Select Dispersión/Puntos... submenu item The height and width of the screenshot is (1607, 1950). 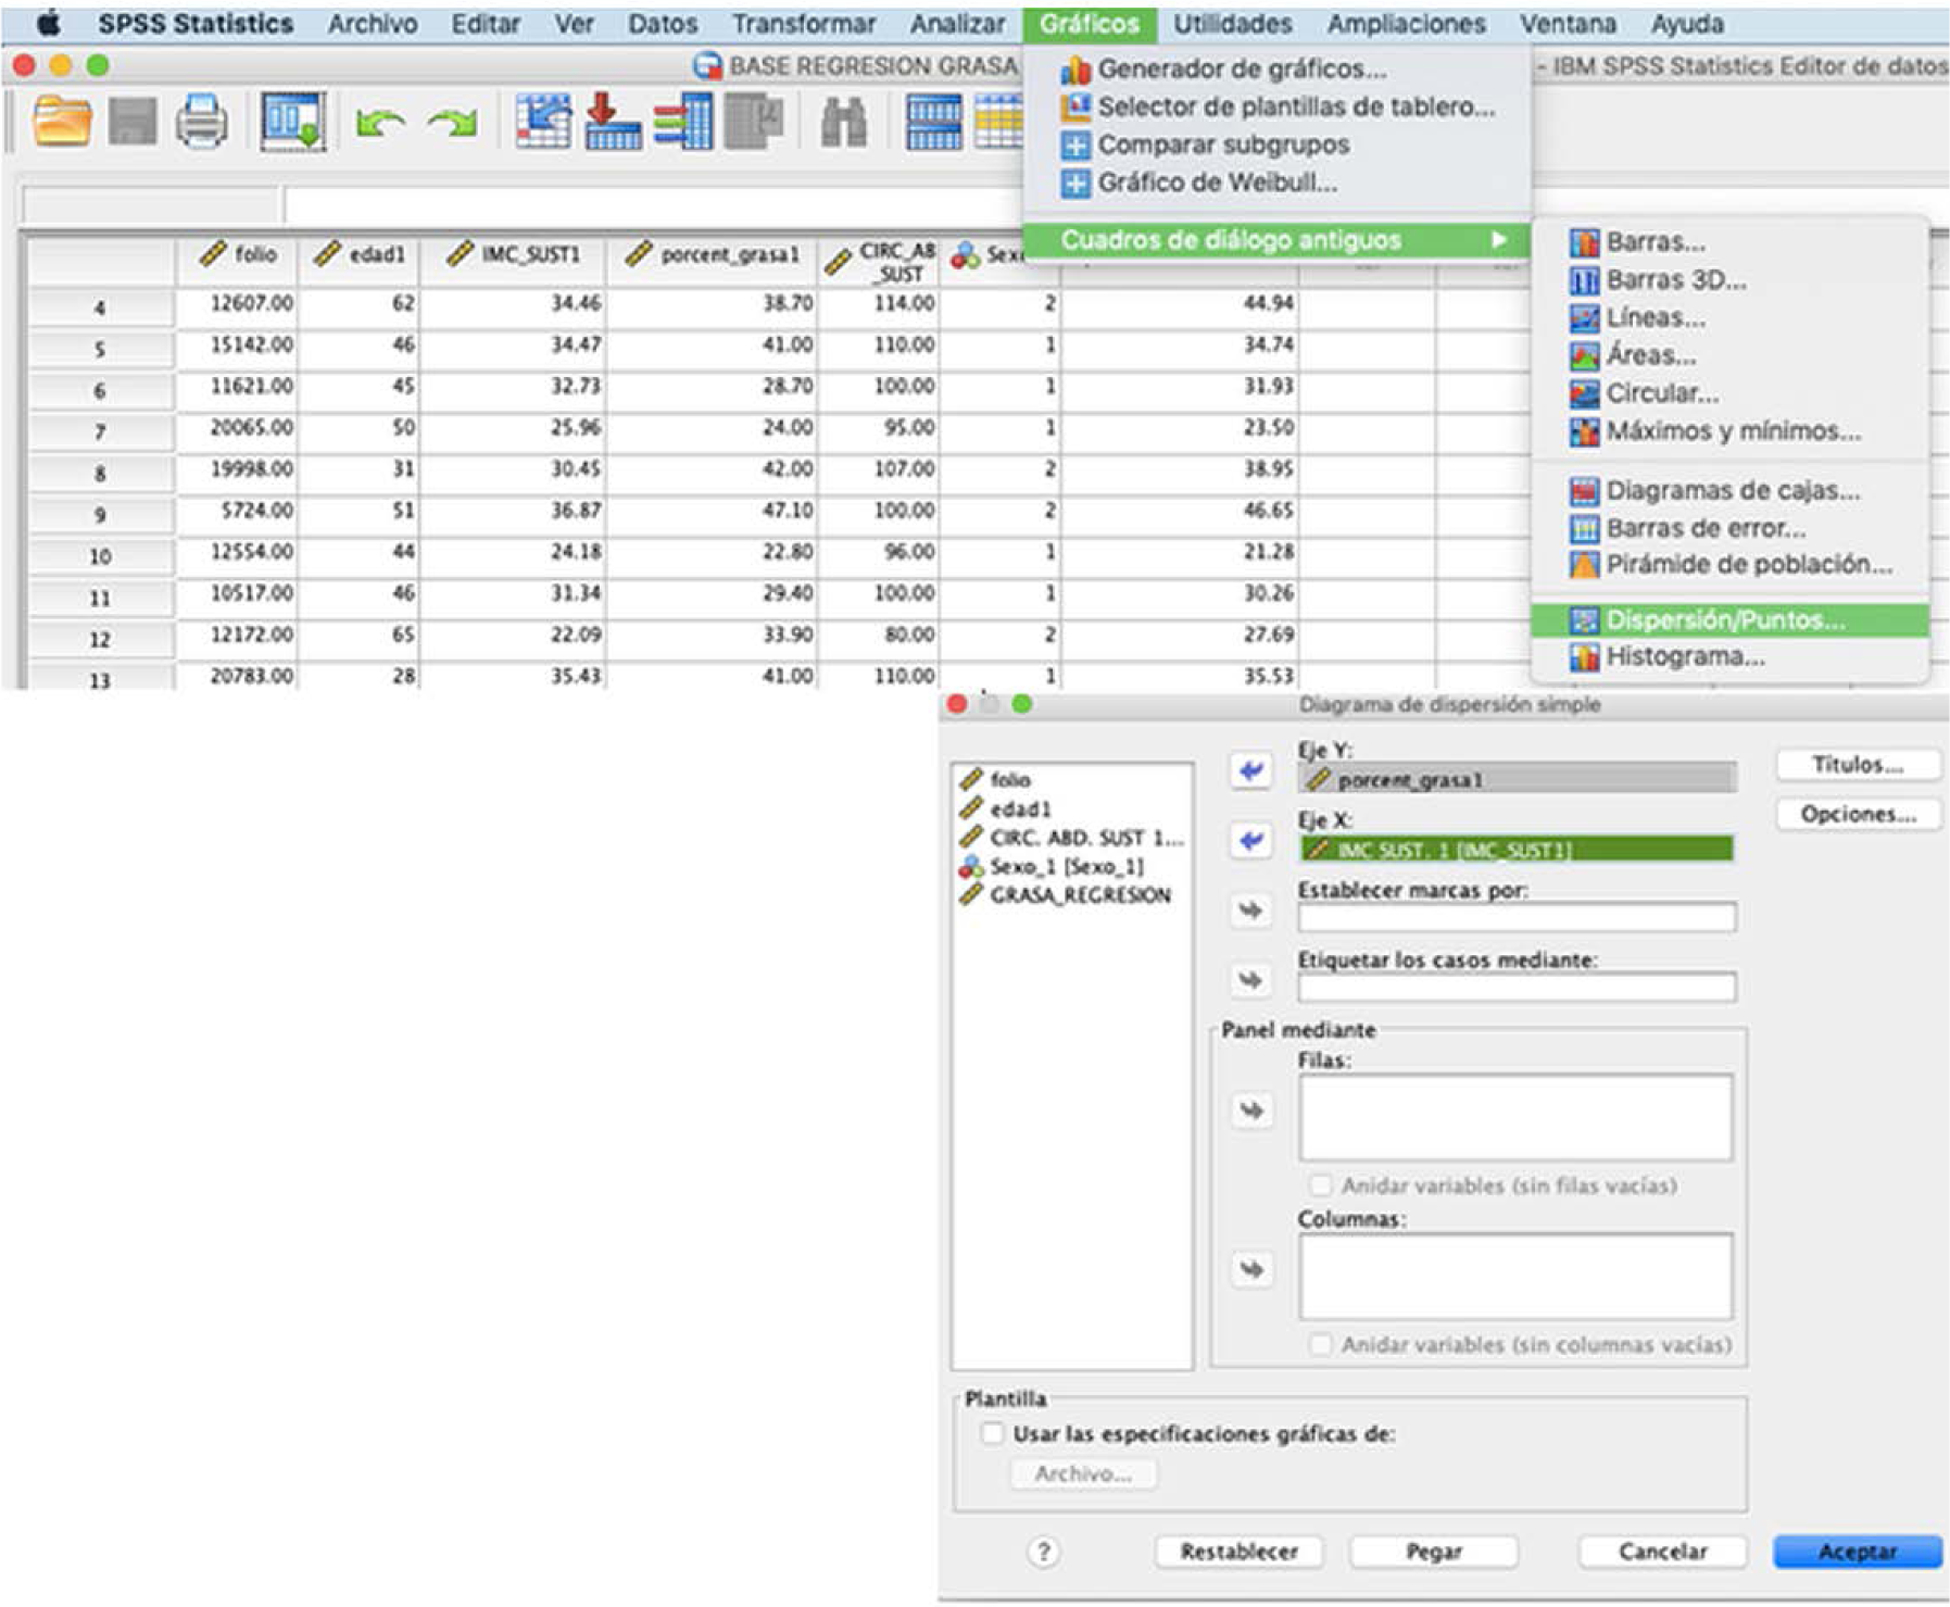1729,620
